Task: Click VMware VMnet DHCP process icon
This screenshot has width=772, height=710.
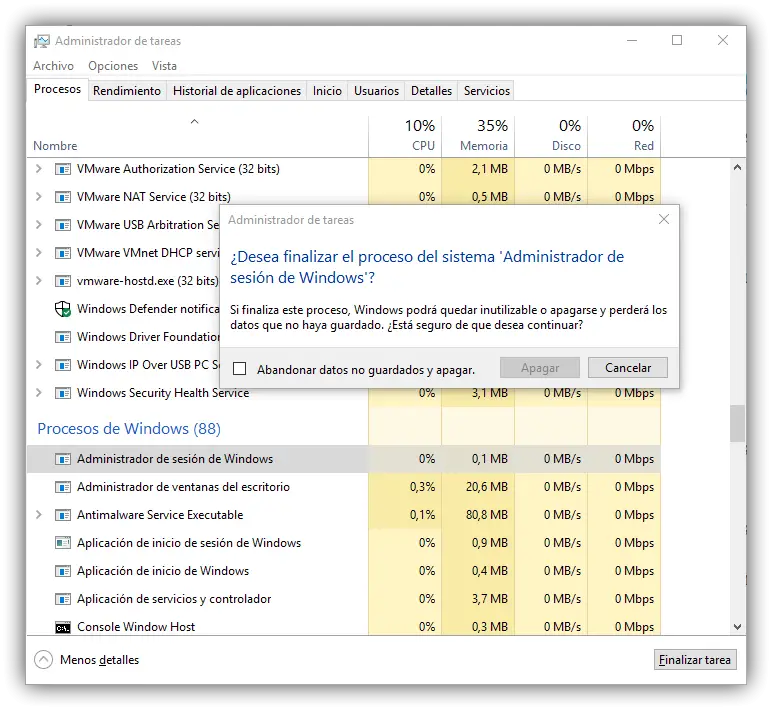Action: pyautogui.click(x=63, y=253)
